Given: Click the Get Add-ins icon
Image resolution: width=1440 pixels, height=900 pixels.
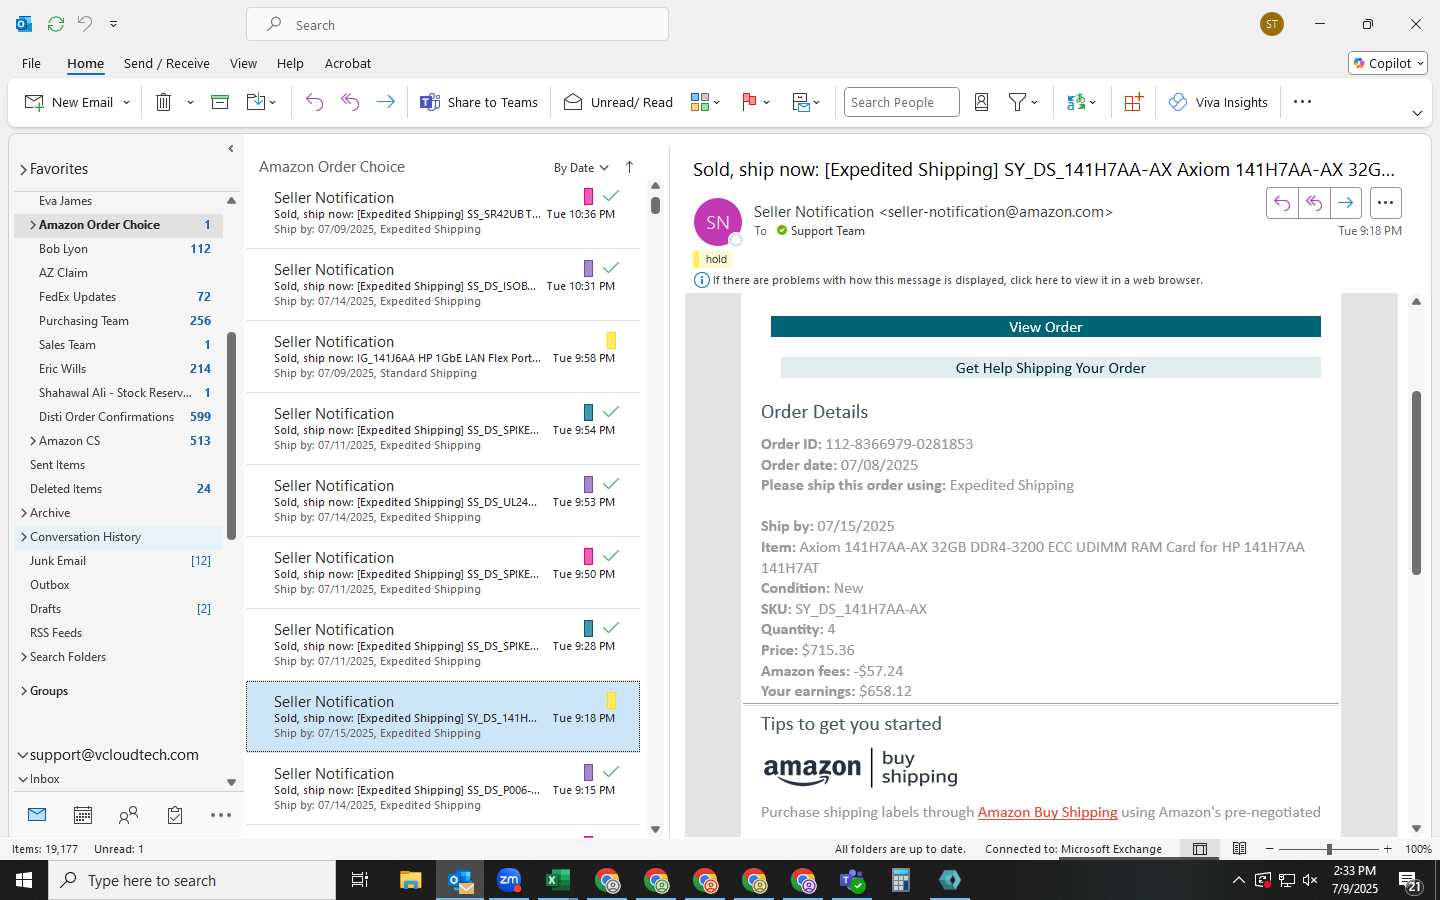Looking at the screenshot, I should [x=1133, y=102].
